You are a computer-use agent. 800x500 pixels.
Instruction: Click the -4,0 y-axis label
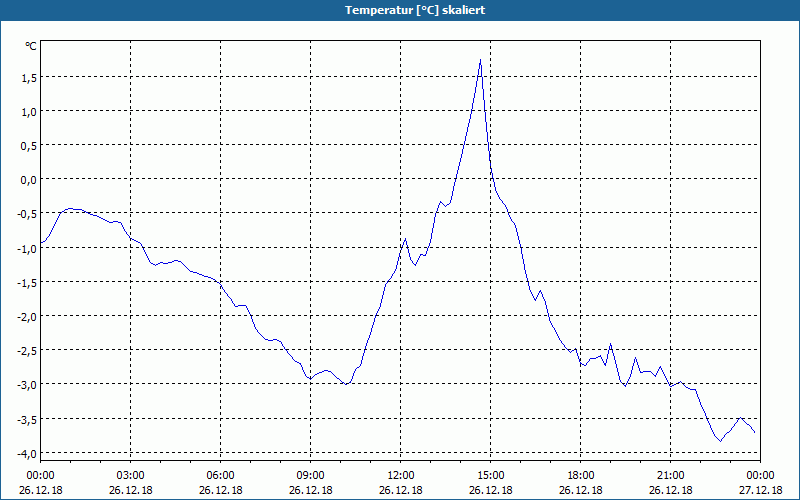(27, 454)
